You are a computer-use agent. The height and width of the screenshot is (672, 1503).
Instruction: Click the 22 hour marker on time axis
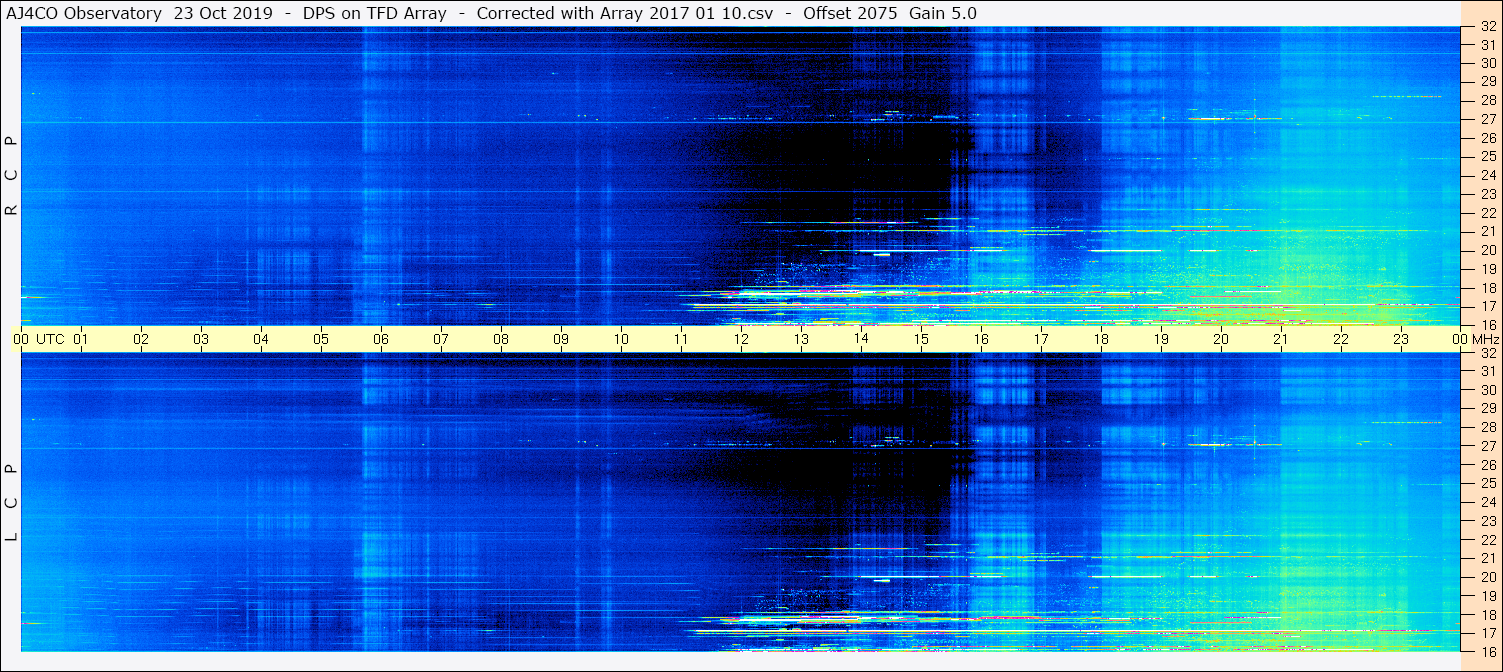pyautogui.click(x=1341, y=339)
